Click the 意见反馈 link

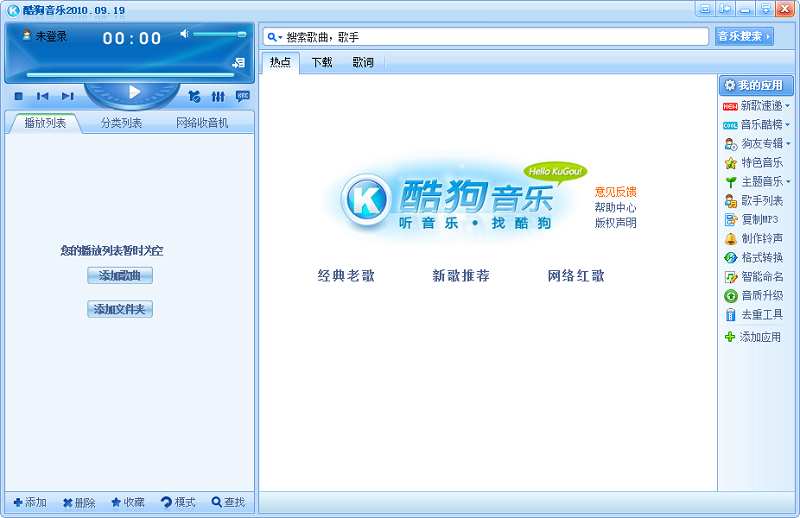[x=615, y=192]
